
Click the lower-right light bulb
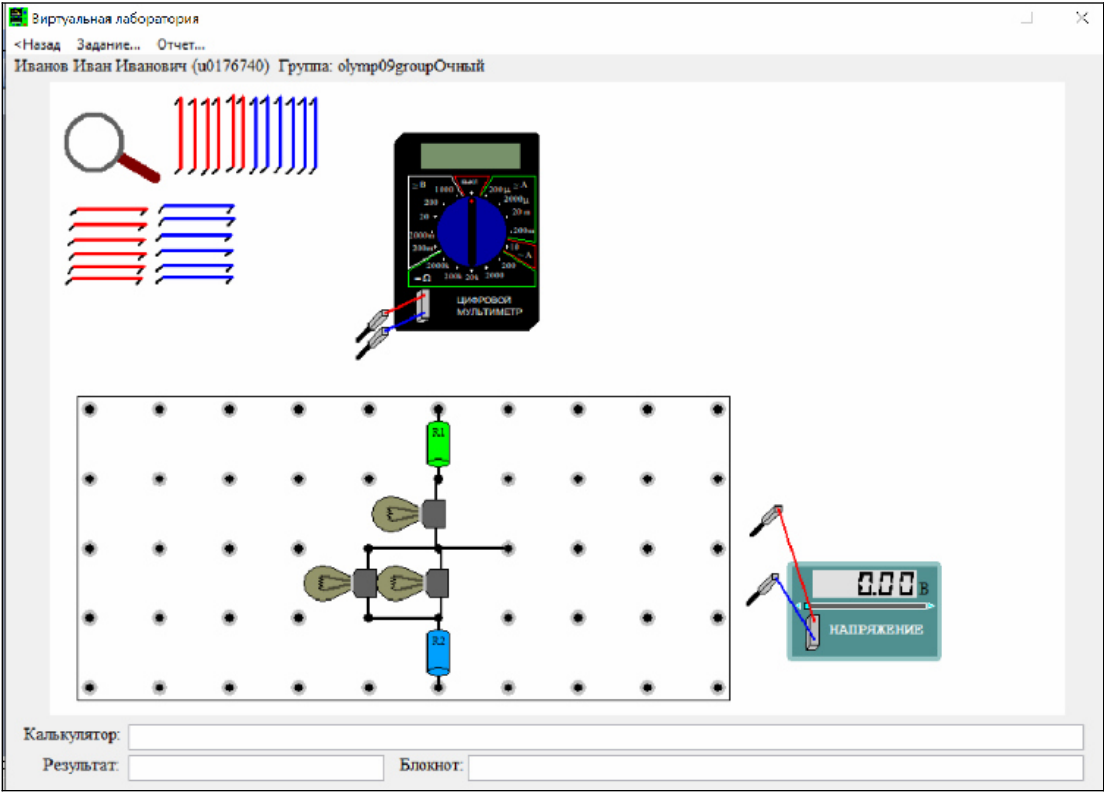[x=413, y=583]
